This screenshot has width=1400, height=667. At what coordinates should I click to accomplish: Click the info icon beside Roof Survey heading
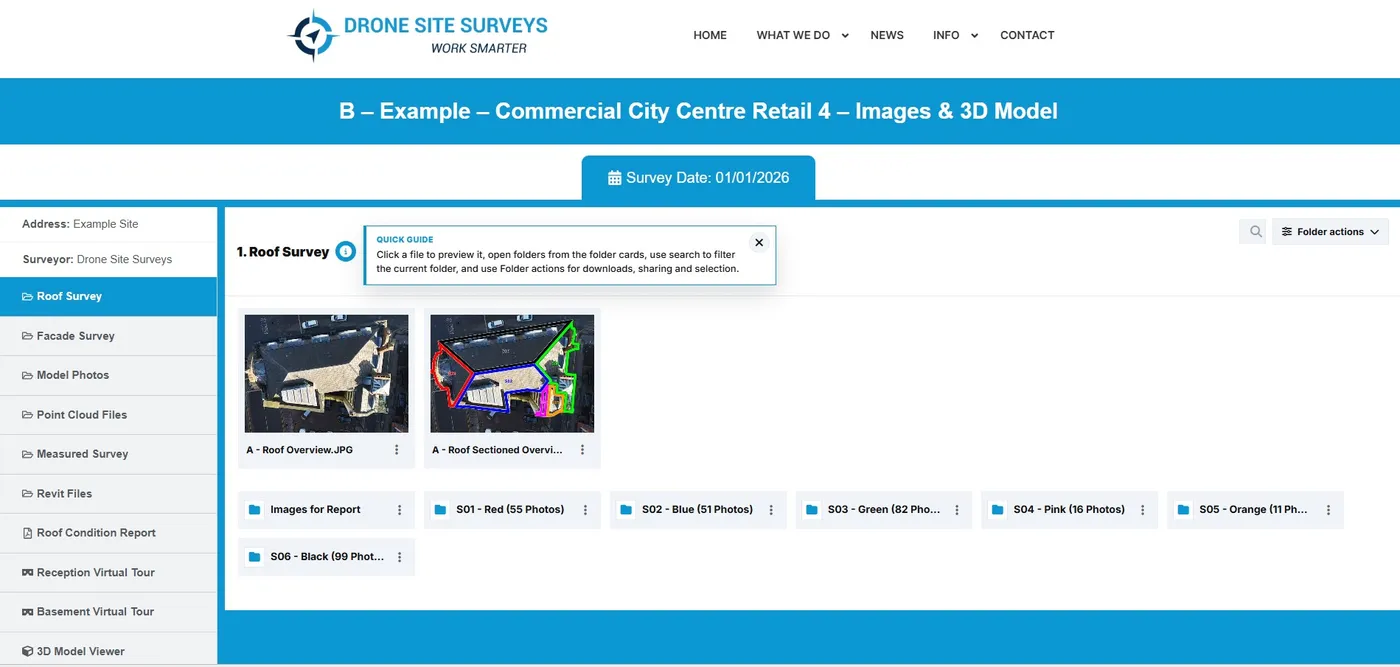pyautogui.click(x=345, y=252)
